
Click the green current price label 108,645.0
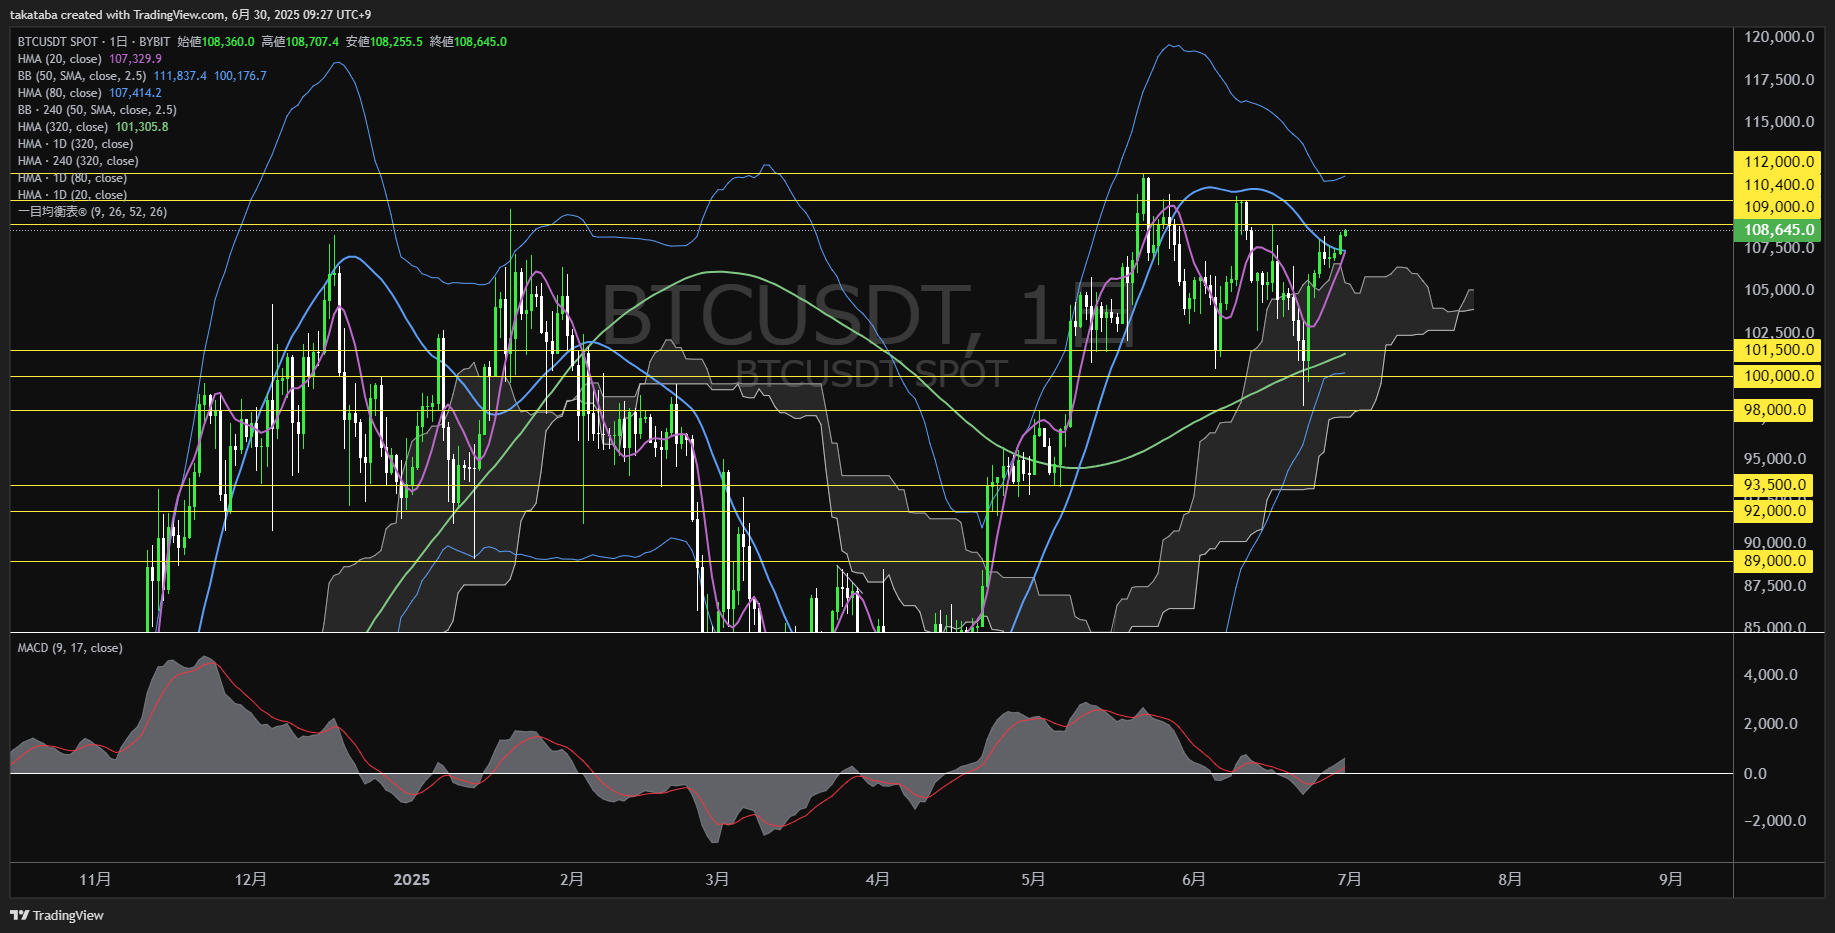click(1777, 230)
